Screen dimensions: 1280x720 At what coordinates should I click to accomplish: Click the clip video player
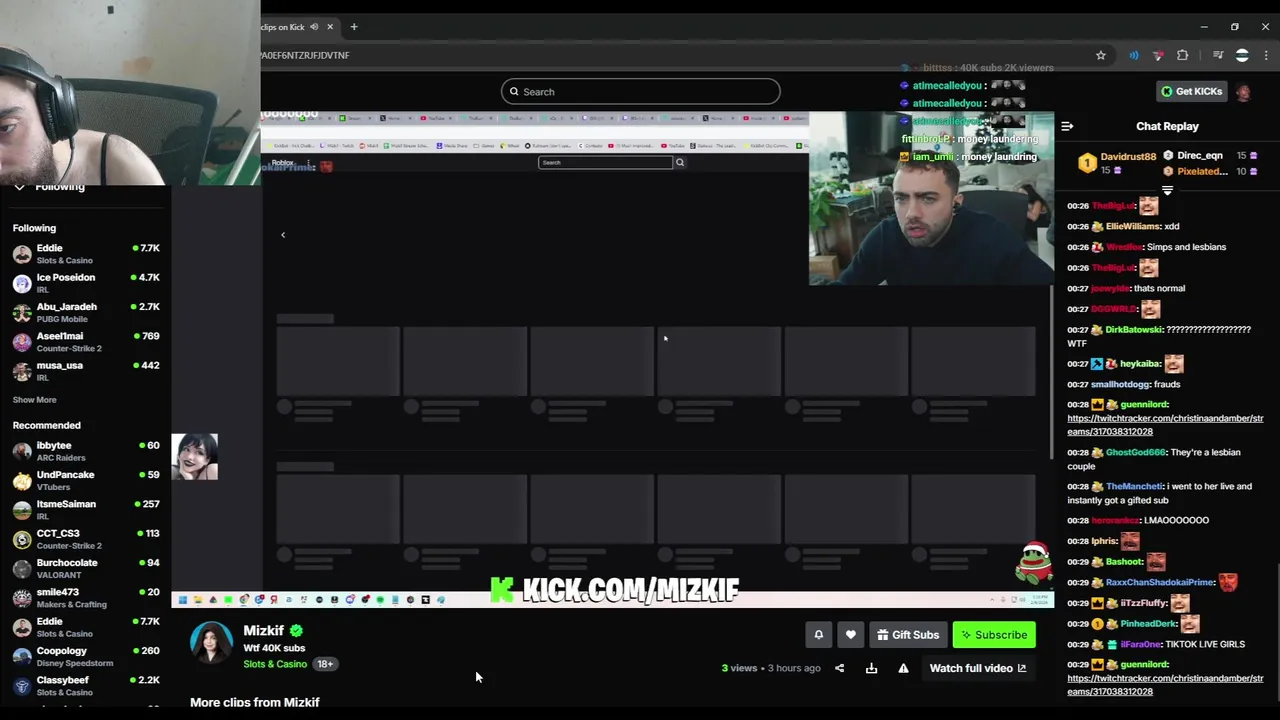[x=612, y=360]
